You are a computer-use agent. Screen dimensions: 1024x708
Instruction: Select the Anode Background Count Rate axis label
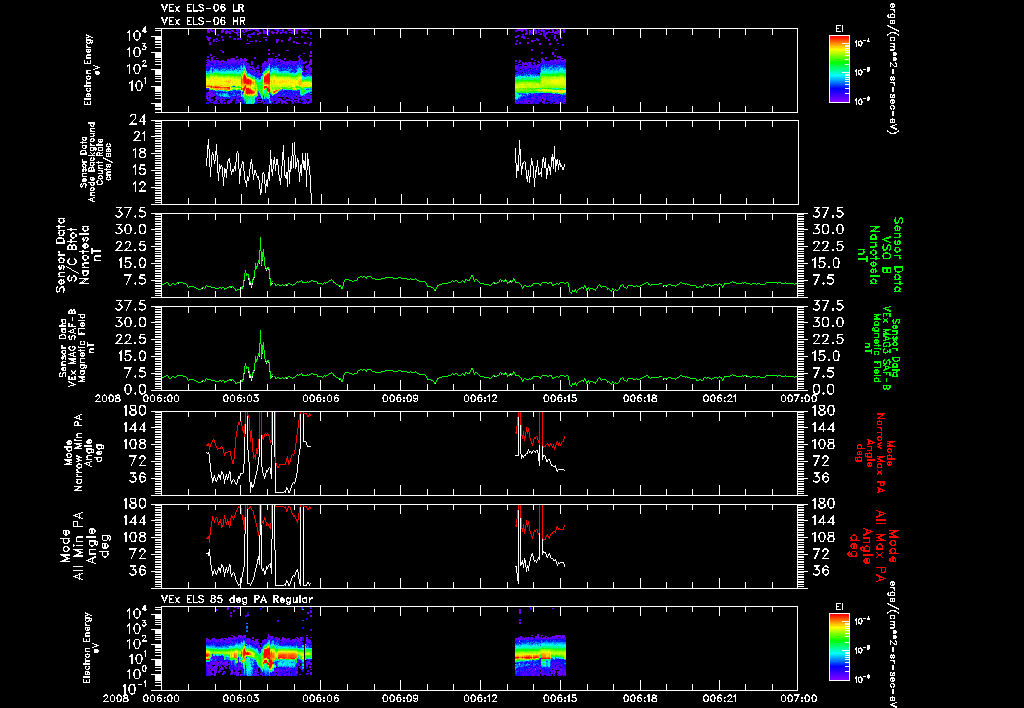(x=95, y=162)
